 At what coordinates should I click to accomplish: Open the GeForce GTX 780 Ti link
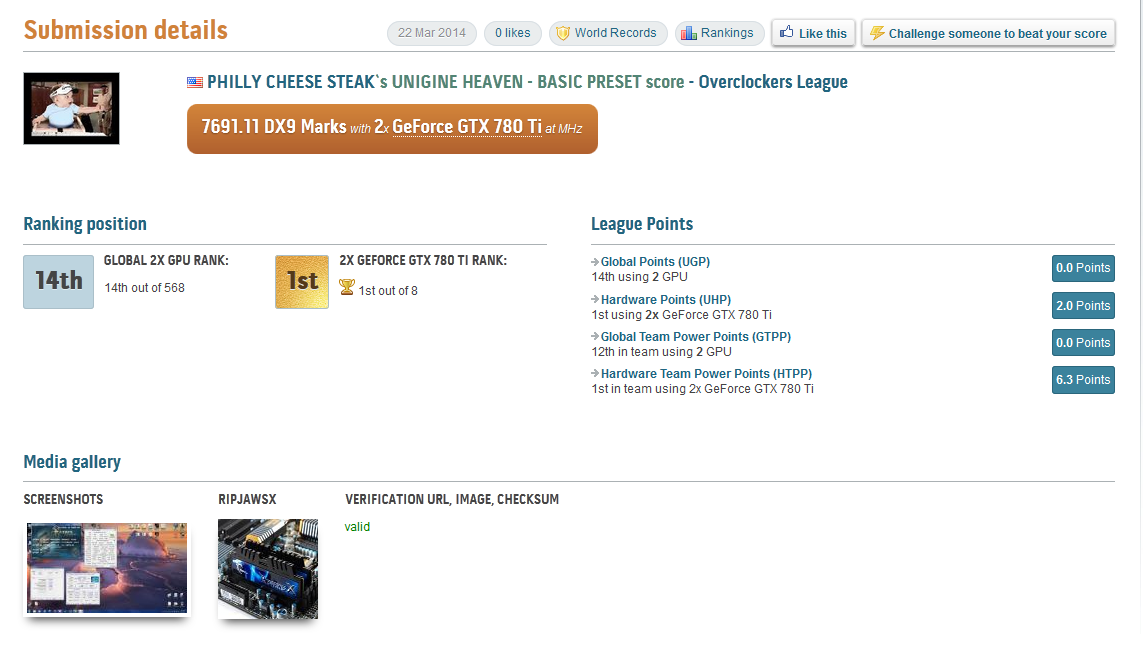tap(467, 127)
